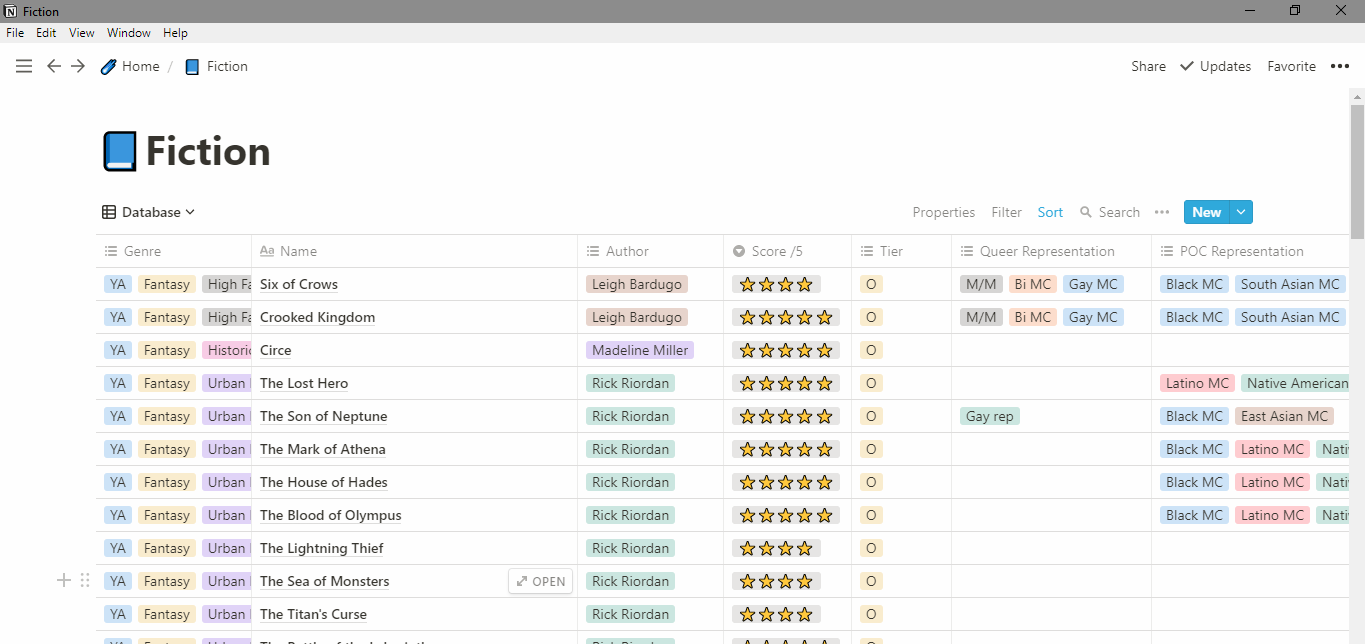Open the three-dot page options menu
Screen dimensions: 1365x644
coord(1340,66)
